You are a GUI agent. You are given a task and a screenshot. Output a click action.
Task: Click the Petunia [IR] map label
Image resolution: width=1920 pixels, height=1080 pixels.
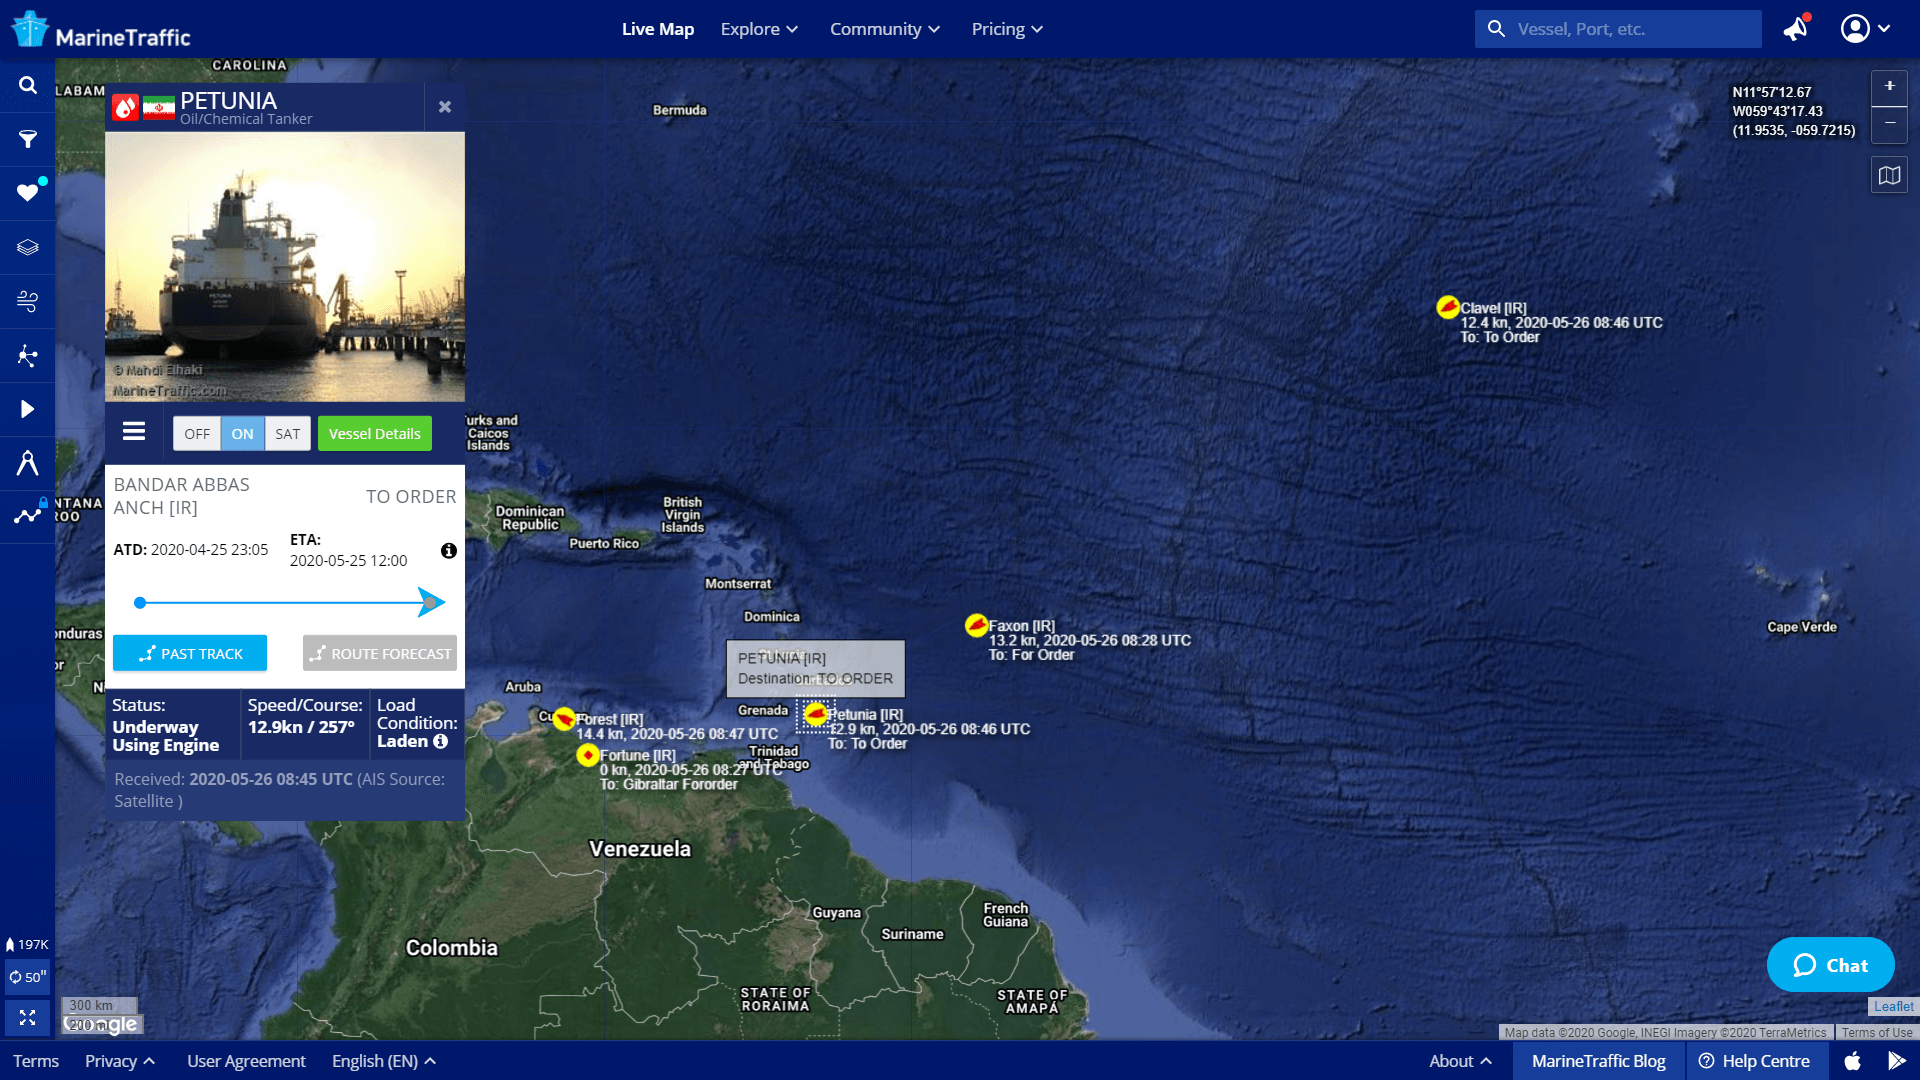point(866,714)
